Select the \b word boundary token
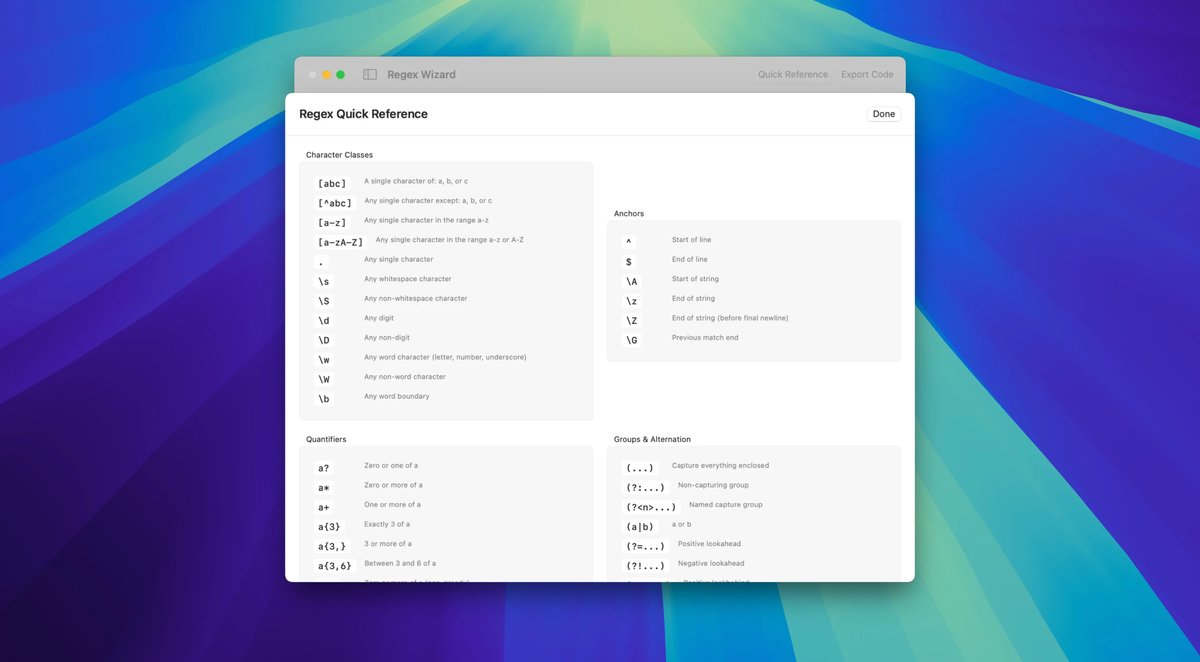This screenshot has height=662, width=1200. (322, 398)
